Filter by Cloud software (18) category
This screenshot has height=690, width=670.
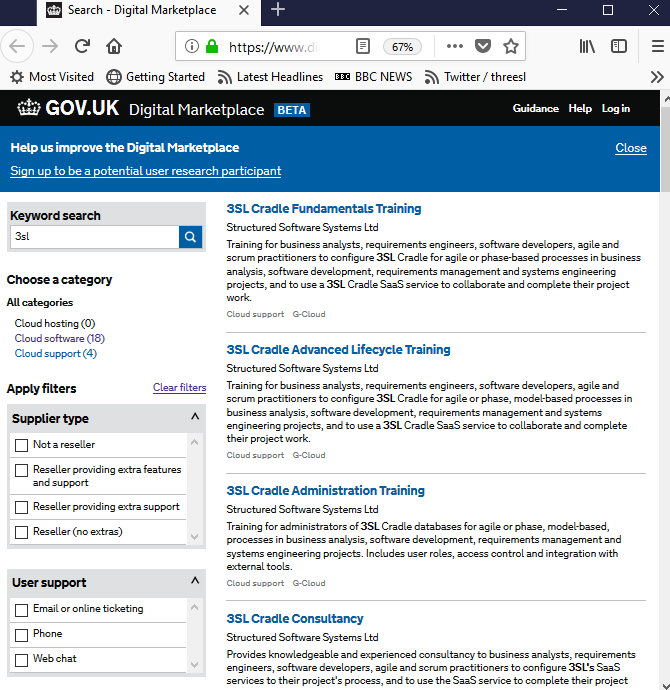click(x=60, y=338)
